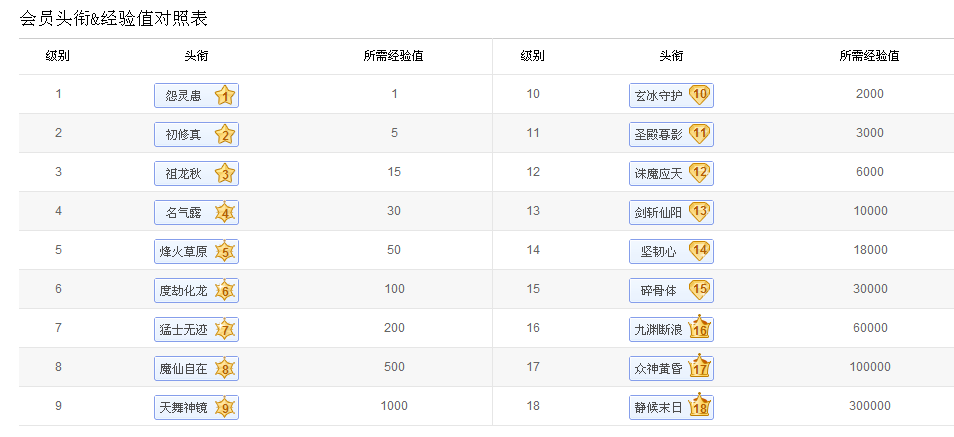Click the level 10 heart badge icon
954x437 pixels.
coord(699,95)
